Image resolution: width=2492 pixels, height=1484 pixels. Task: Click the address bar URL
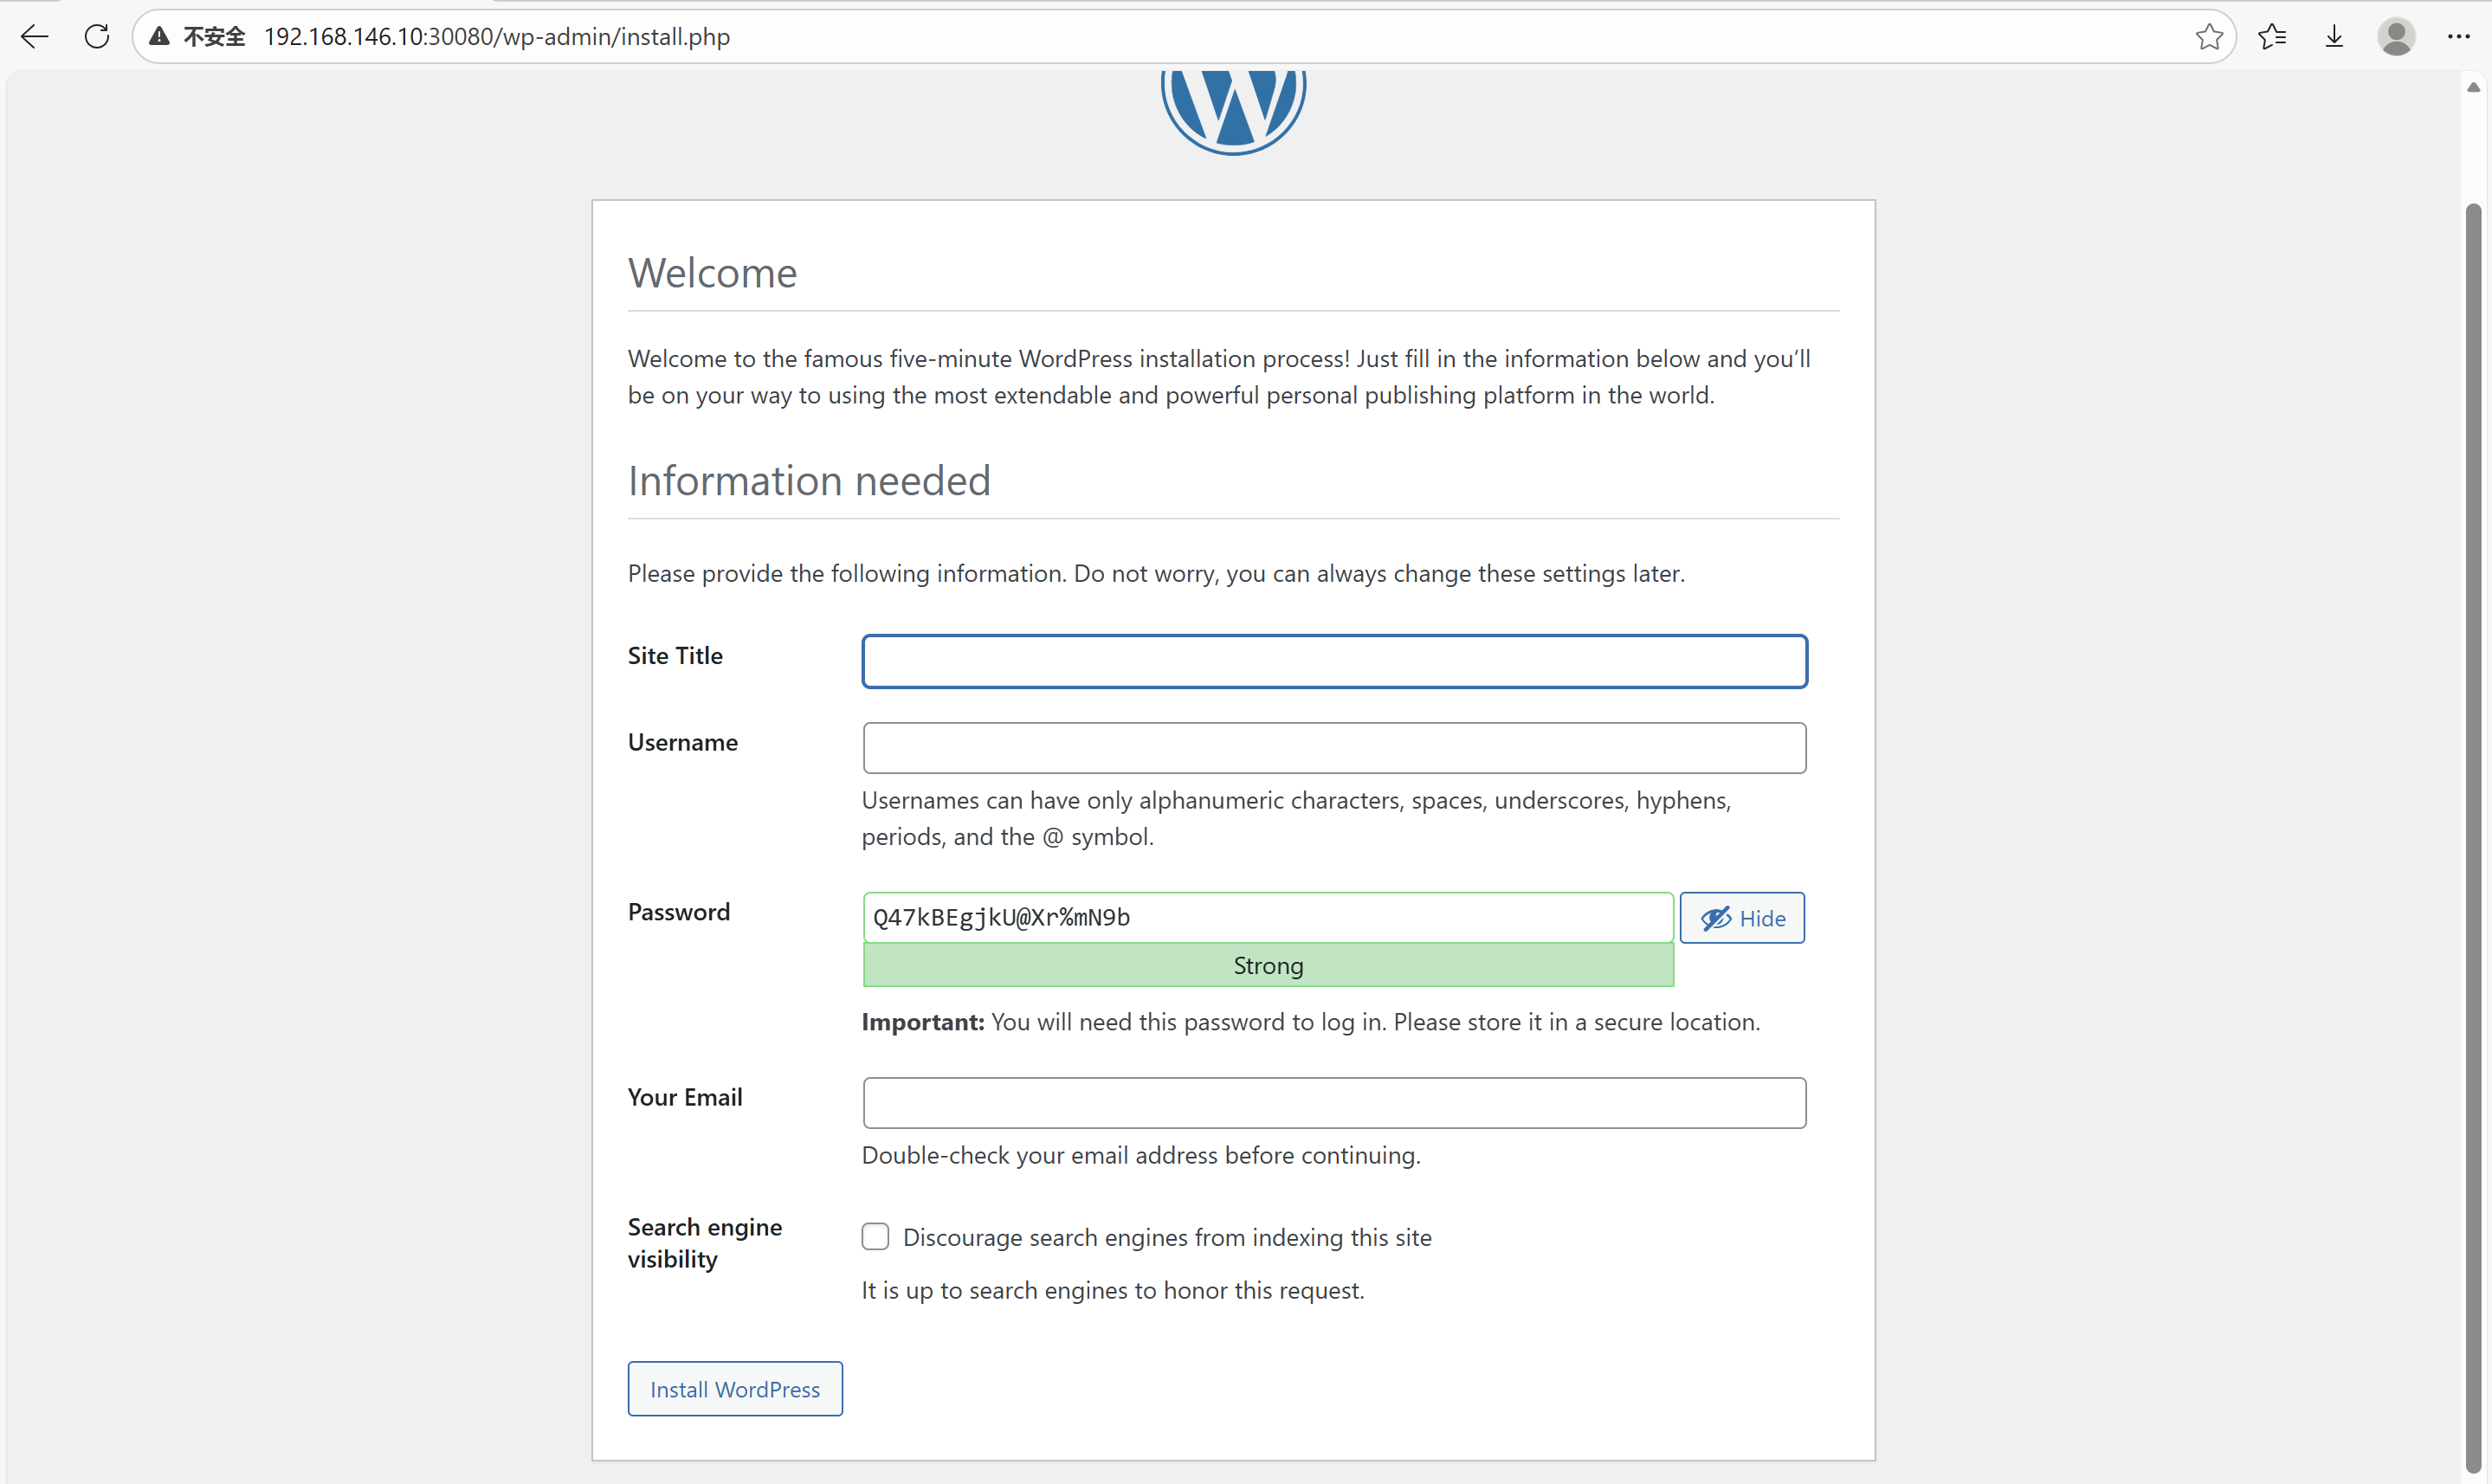[497, 37]
